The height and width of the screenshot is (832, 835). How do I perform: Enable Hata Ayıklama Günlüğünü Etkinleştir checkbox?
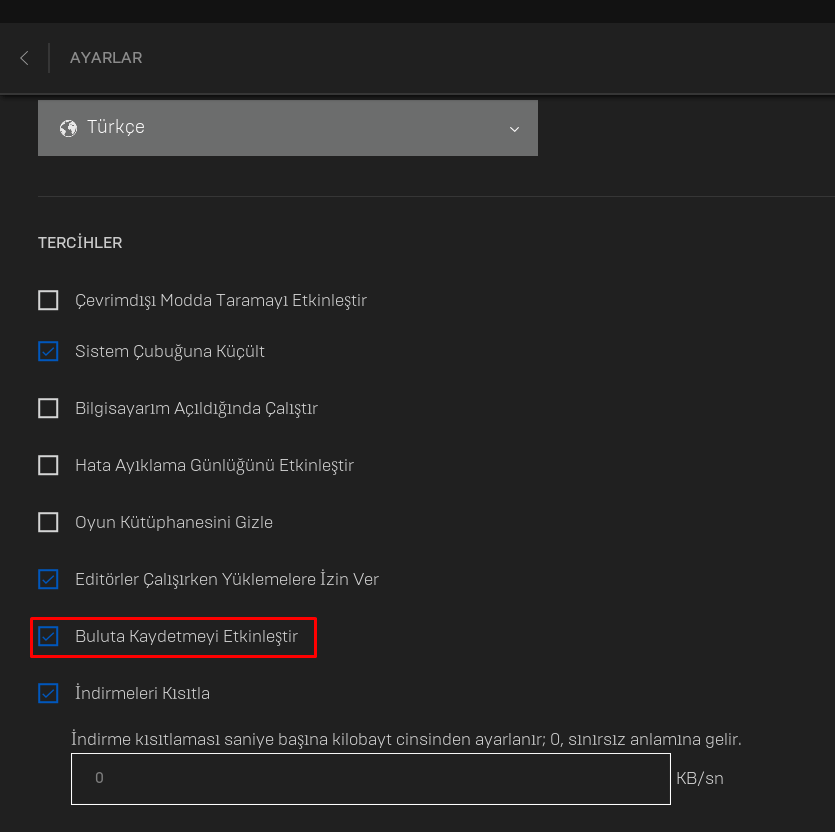(x=48, y=465)
